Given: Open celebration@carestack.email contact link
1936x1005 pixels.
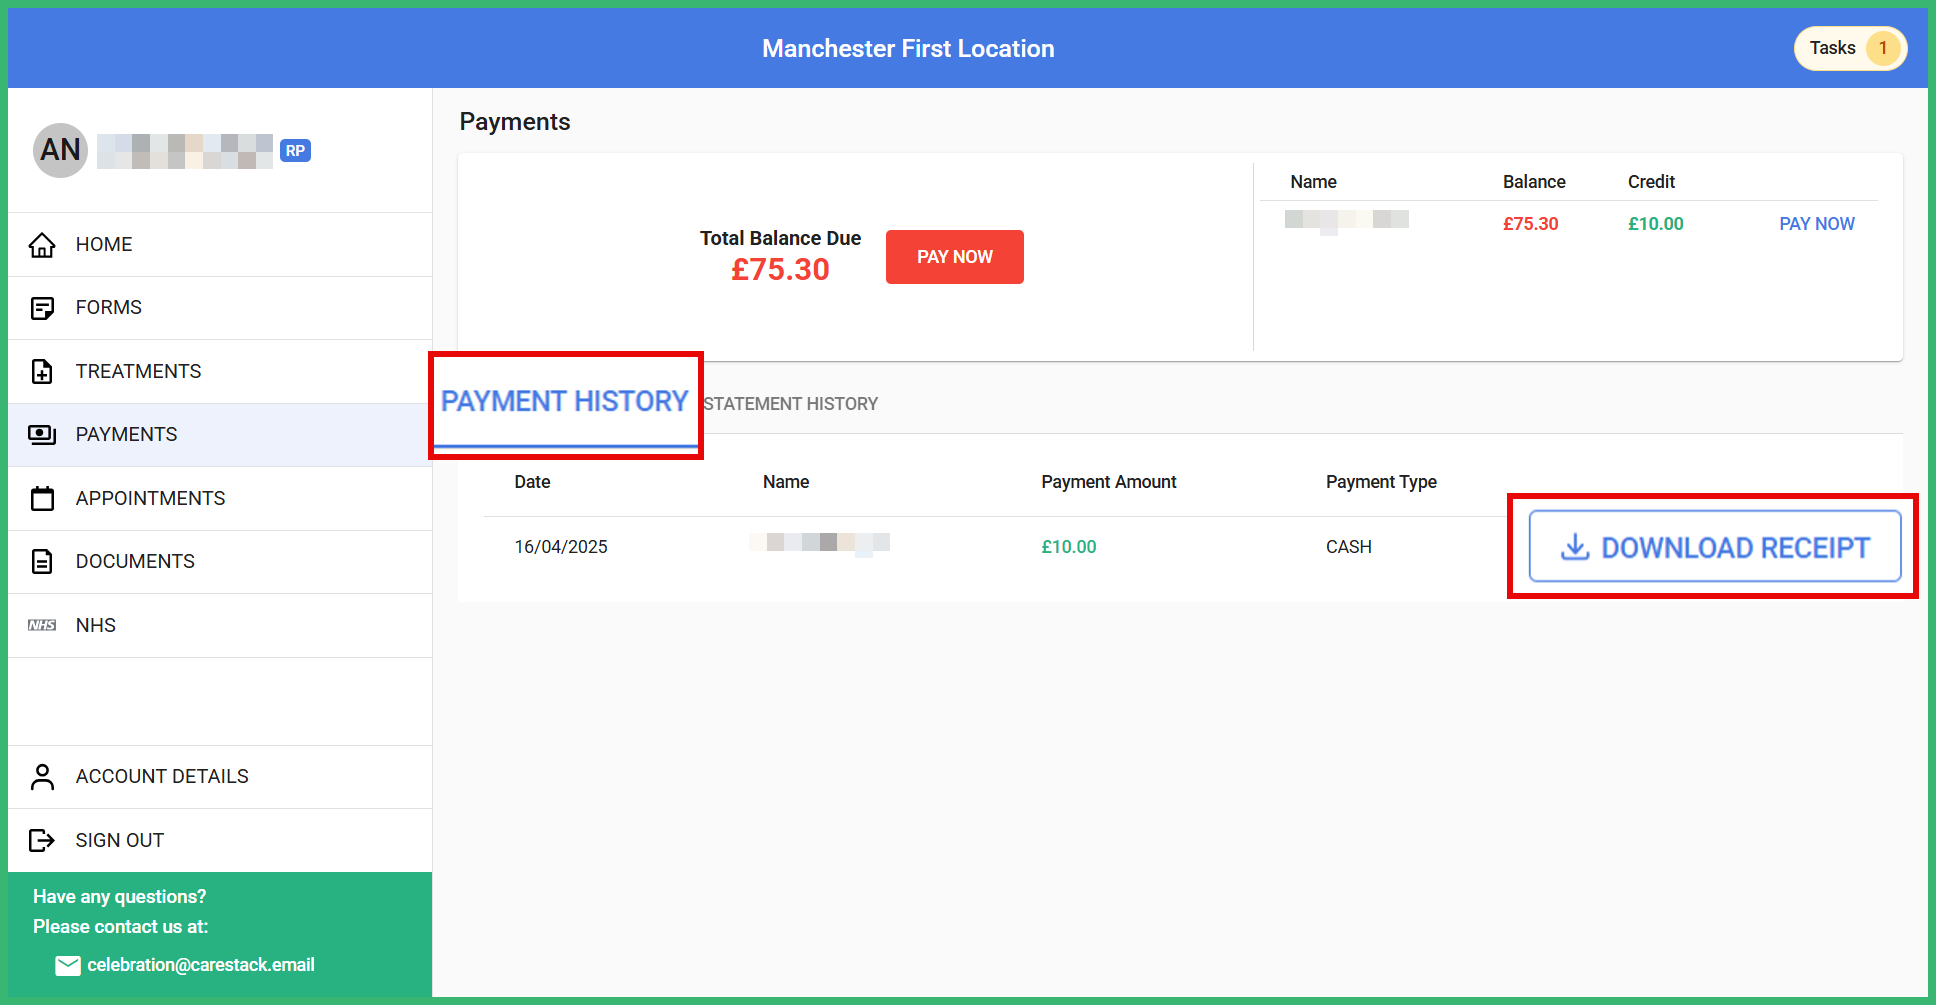Looking at the screenshot, I should pyautogui.click(x=200, y=964).
